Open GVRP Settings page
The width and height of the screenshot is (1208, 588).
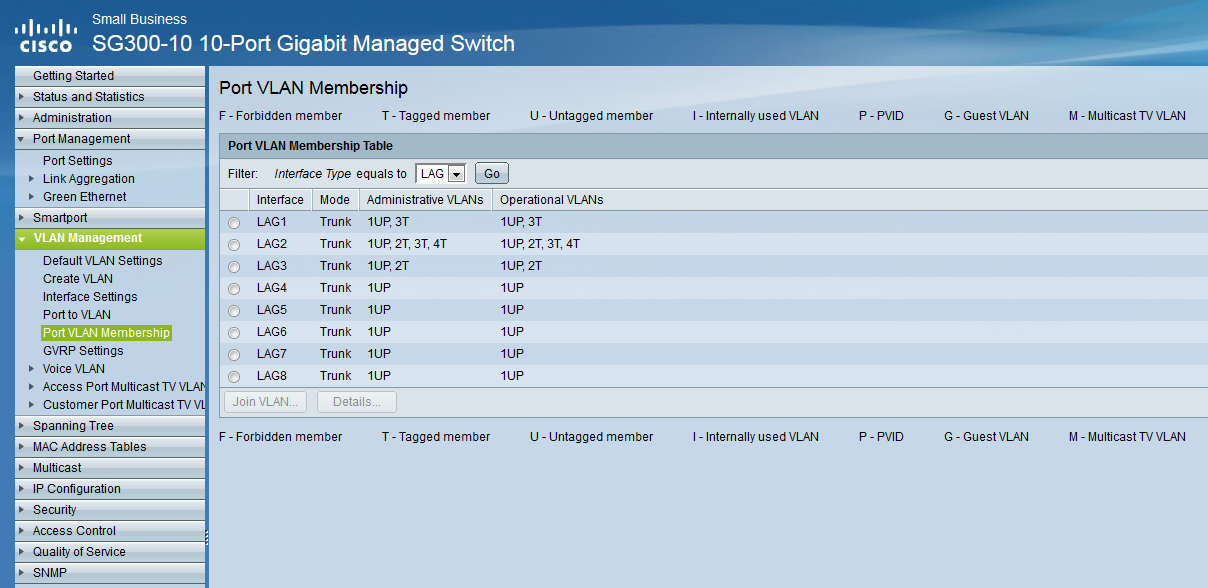[x=83, y=351]
